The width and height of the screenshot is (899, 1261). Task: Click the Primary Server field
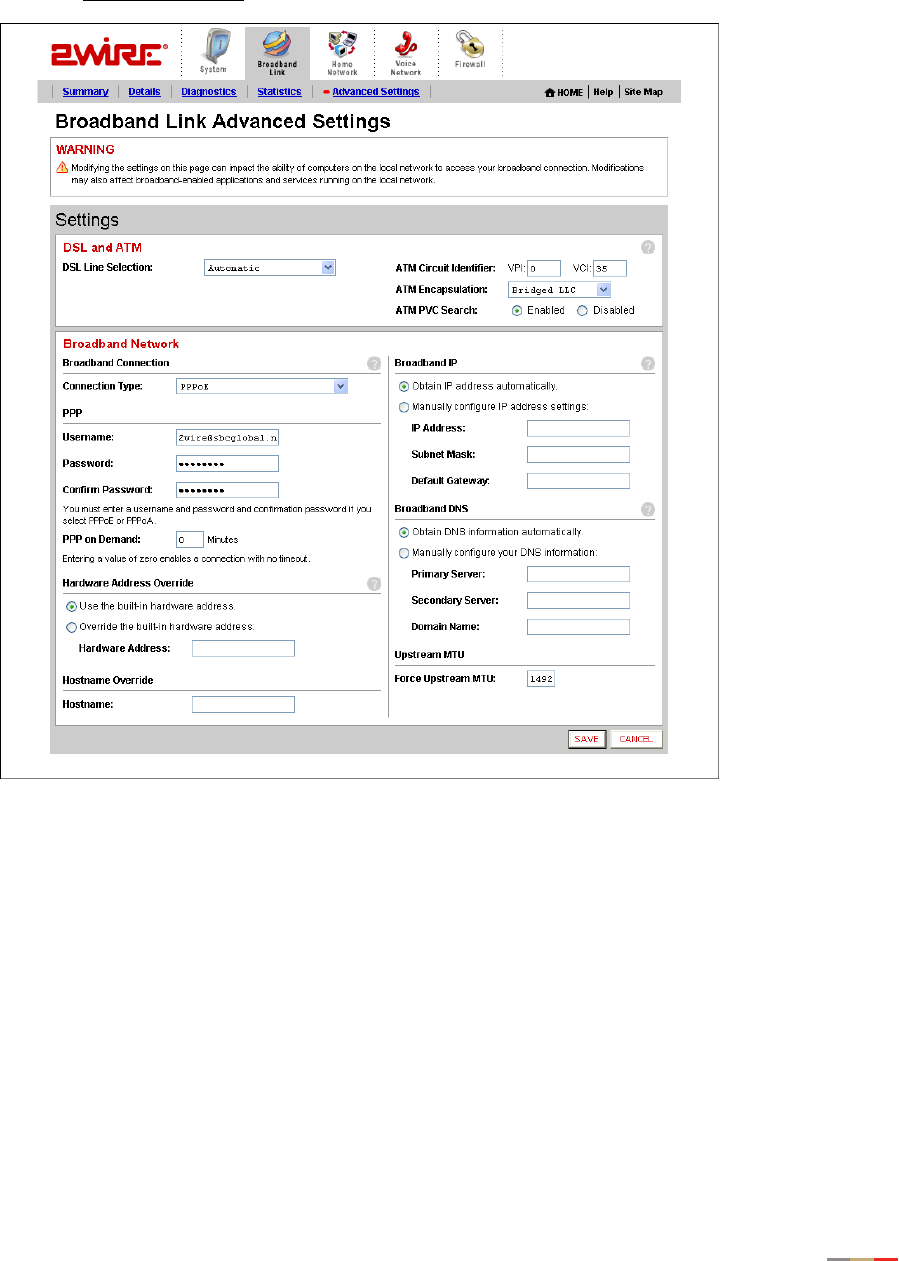click(x=578, y=574)
